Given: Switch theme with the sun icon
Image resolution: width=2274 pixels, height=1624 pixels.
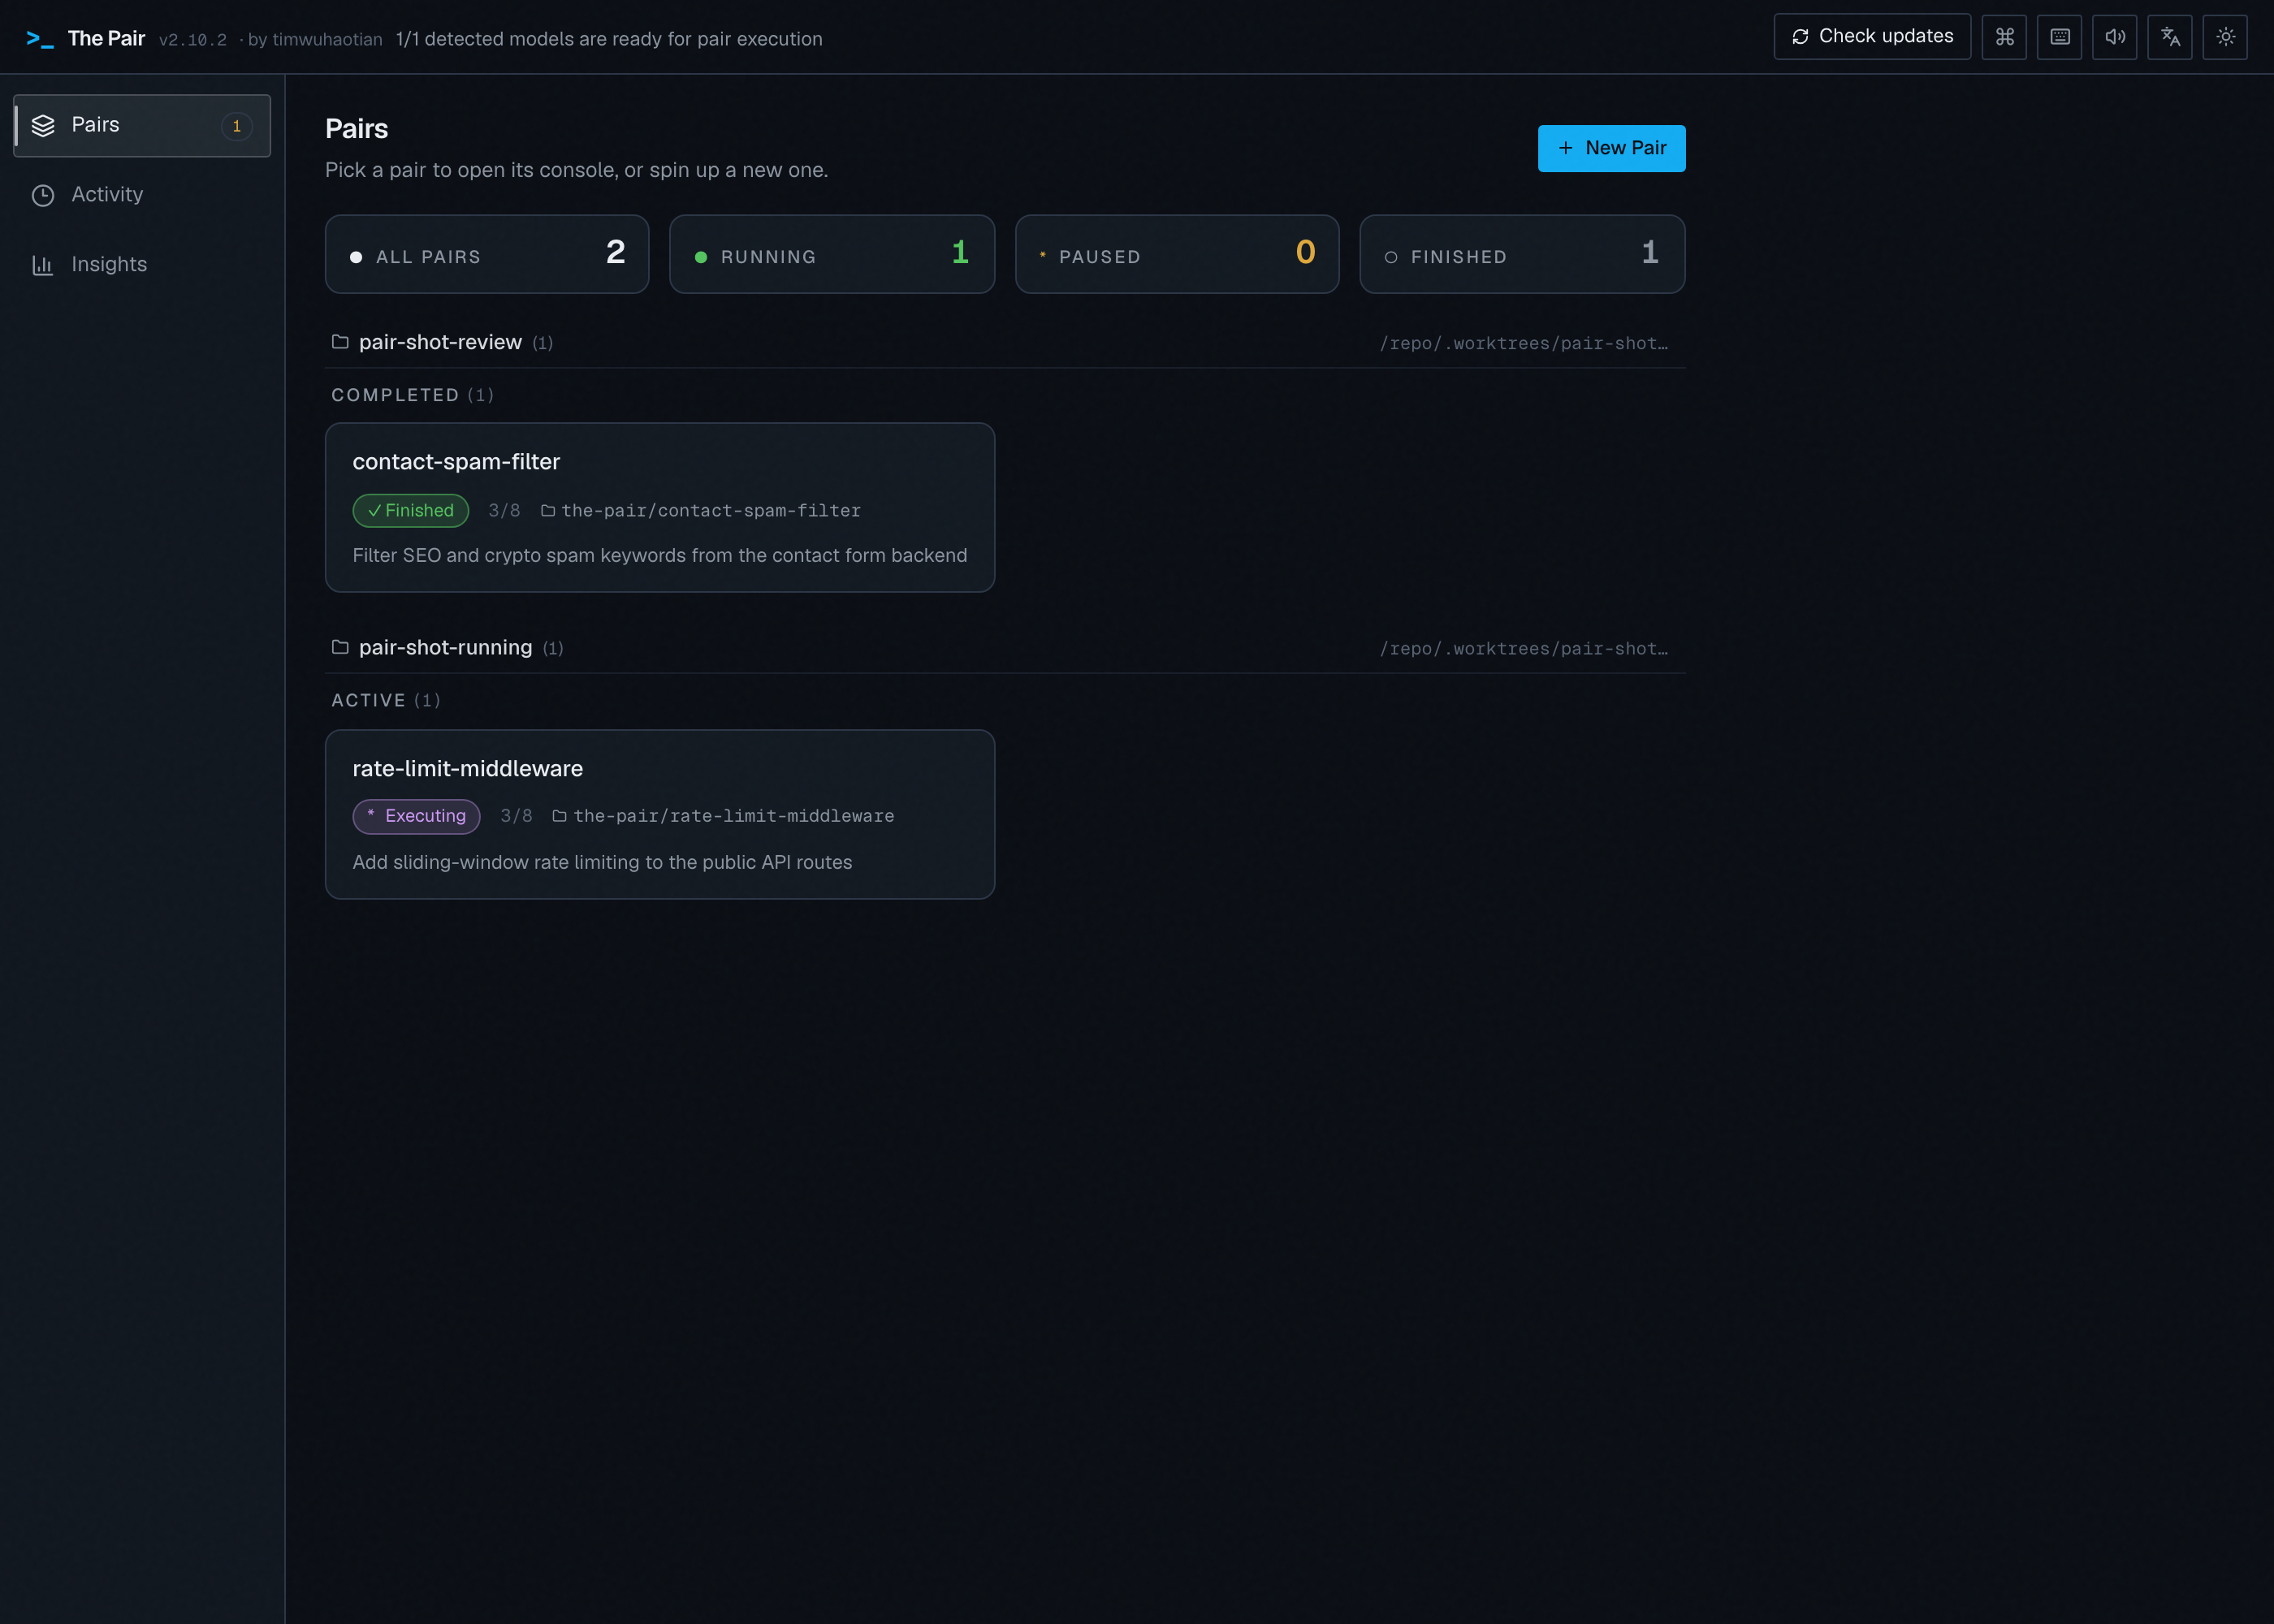Looking at the screenshot, I should pyautogui.click(x=2225, y=37).
